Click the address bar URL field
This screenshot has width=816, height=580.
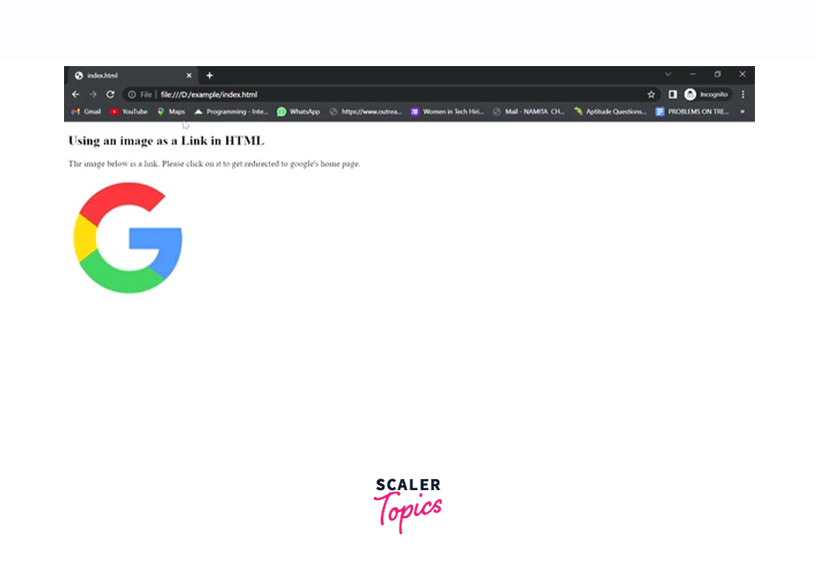click(385, 94)
